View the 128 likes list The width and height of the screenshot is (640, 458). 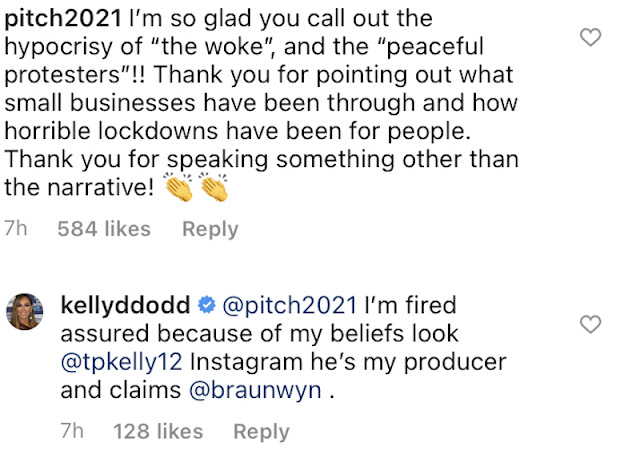158,431
